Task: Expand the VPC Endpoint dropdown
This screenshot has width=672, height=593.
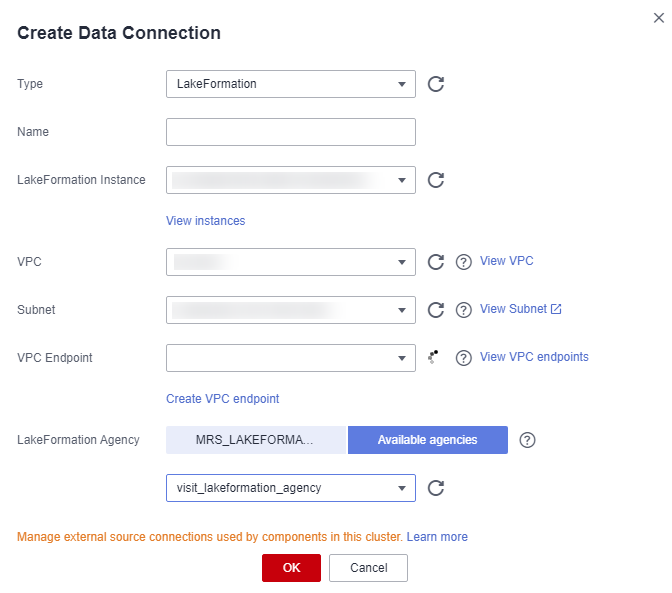Action: (x=291, y=358)
